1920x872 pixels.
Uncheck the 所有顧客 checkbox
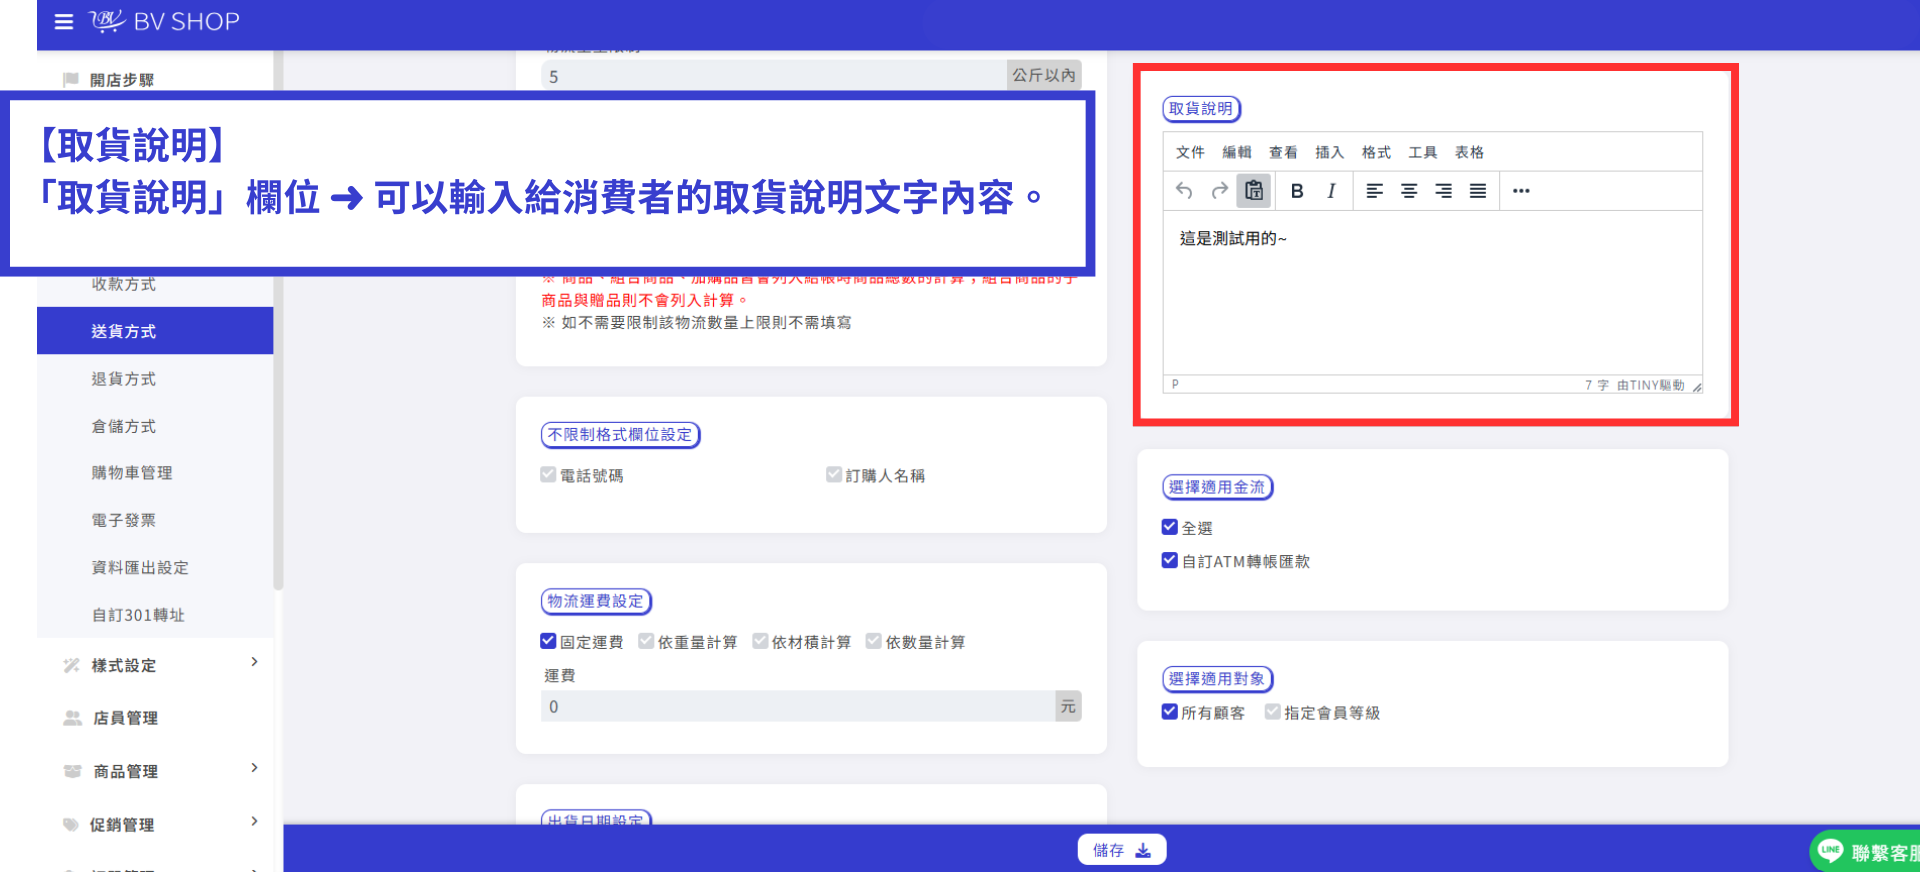pyautogui.click(x=1170, y=712)
